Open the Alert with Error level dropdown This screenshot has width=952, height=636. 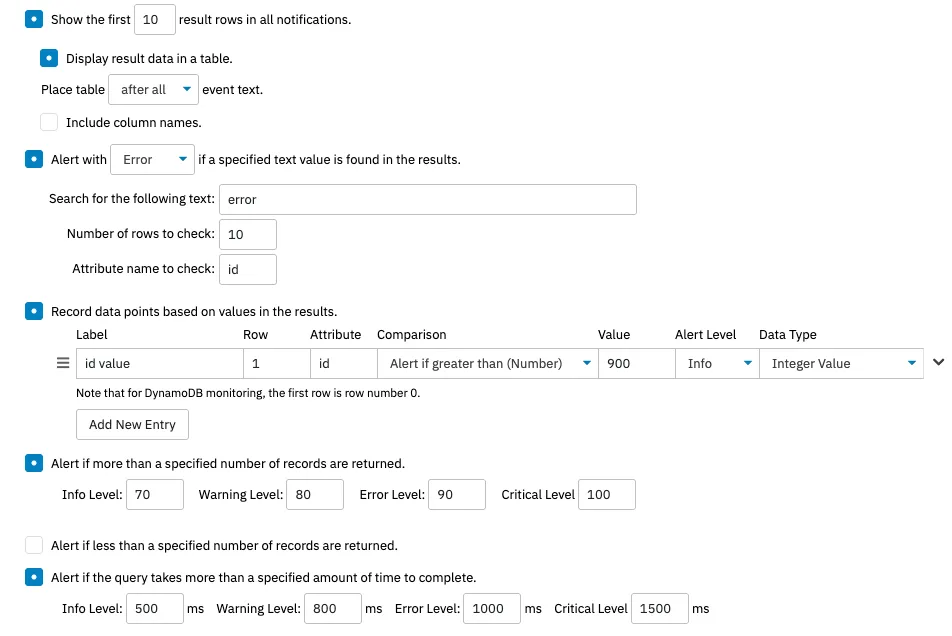point(152,160)
